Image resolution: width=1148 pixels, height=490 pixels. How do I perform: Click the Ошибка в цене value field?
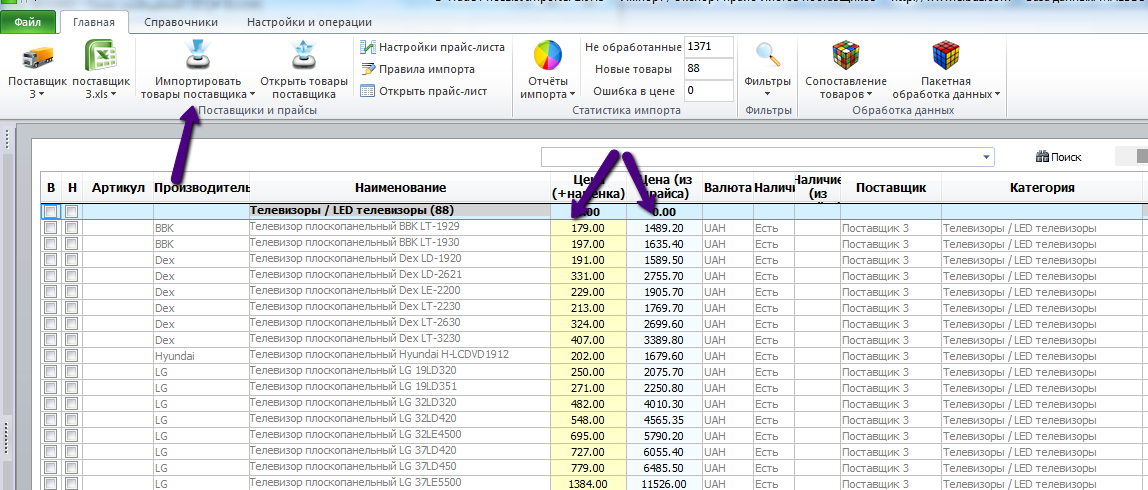click(709, 91)
